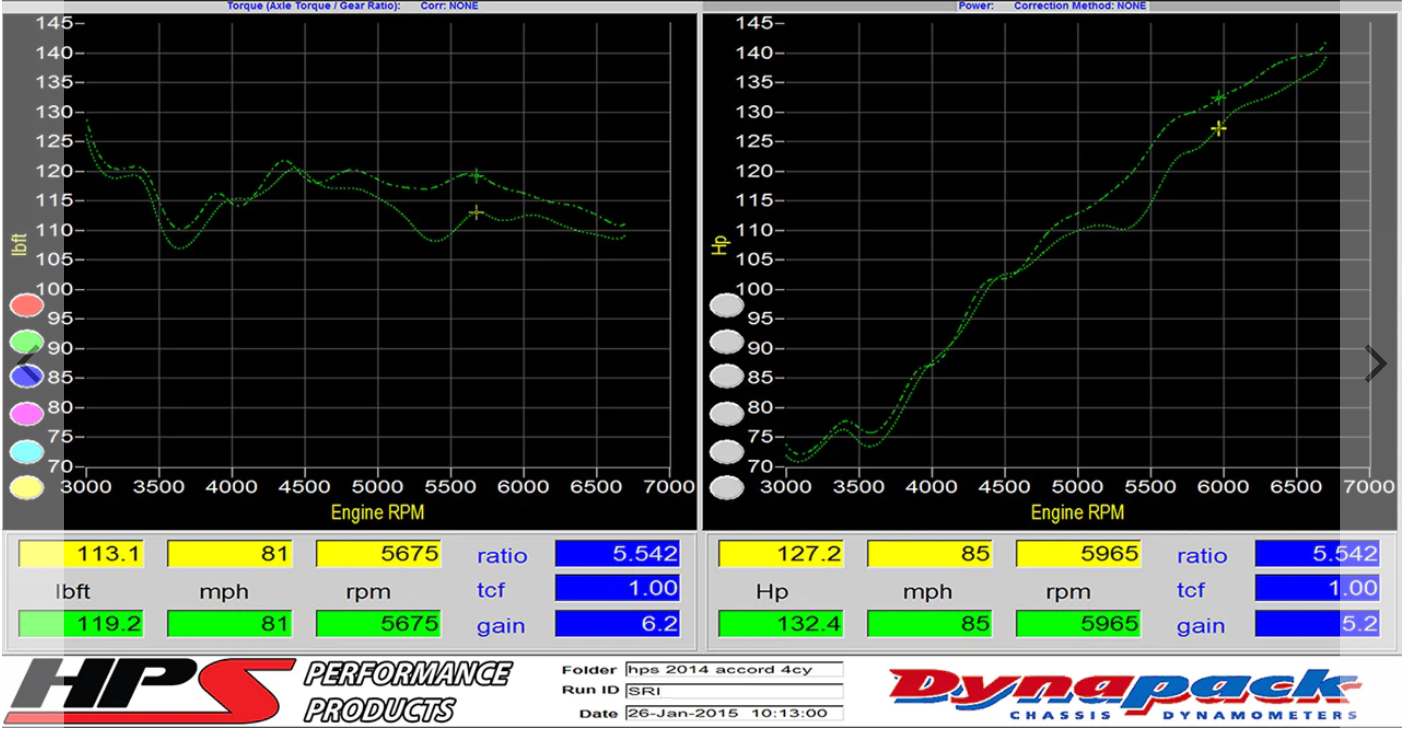The image size is (1408, 738).
Task: Click the torque panel ratio 5.542 field
Action: point(618,554)
